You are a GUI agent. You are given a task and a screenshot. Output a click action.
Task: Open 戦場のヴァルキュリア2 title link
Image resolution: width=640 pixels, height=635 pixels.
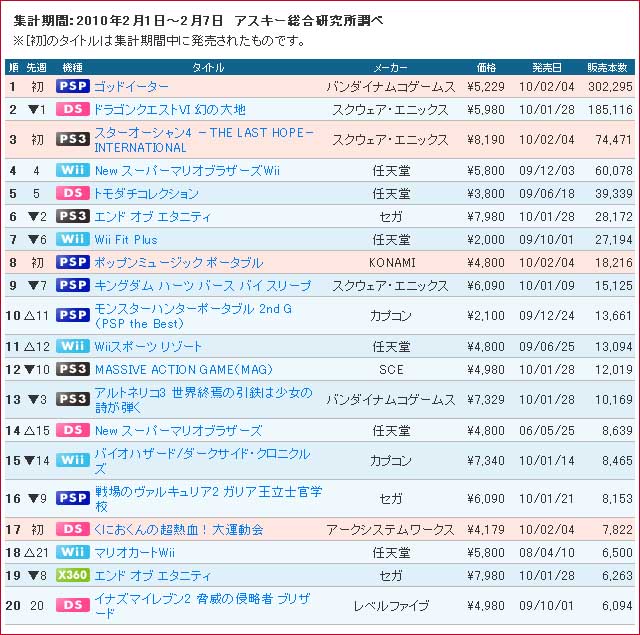208,498
